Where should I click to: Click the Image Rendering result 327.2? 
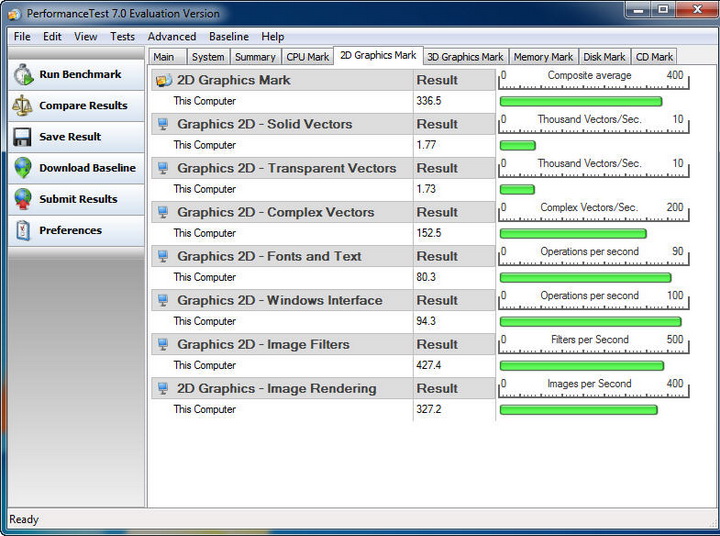(x=429, y=409)
